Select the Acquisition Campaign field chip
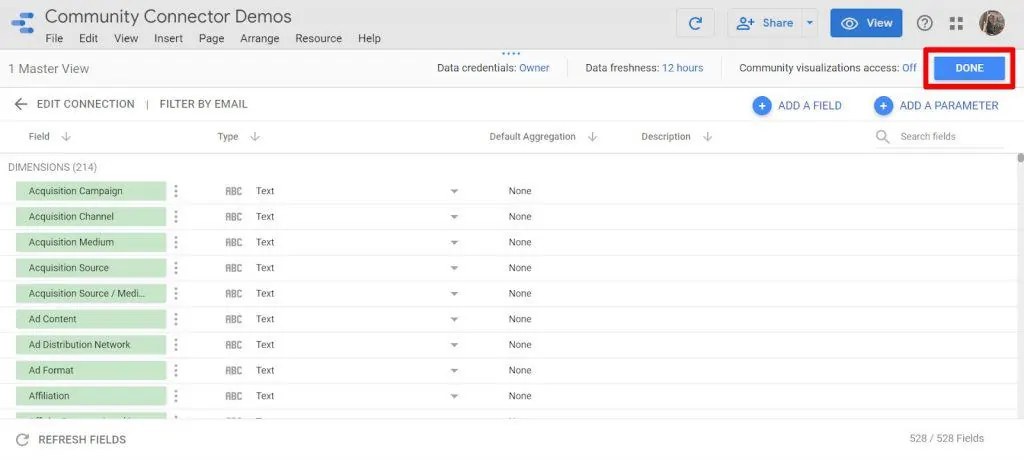The height and width of the screenshot is (459, 1024). [x=91, y=191]
